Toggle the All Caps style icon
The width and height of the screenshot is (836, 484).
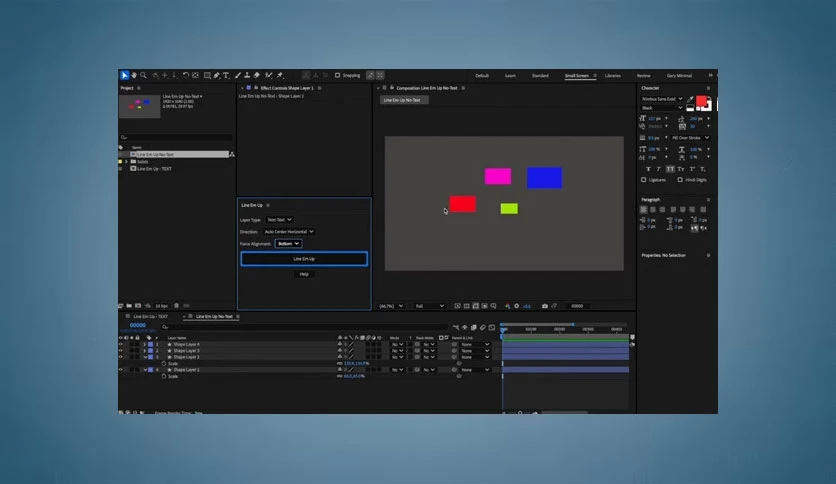point(670,169)
